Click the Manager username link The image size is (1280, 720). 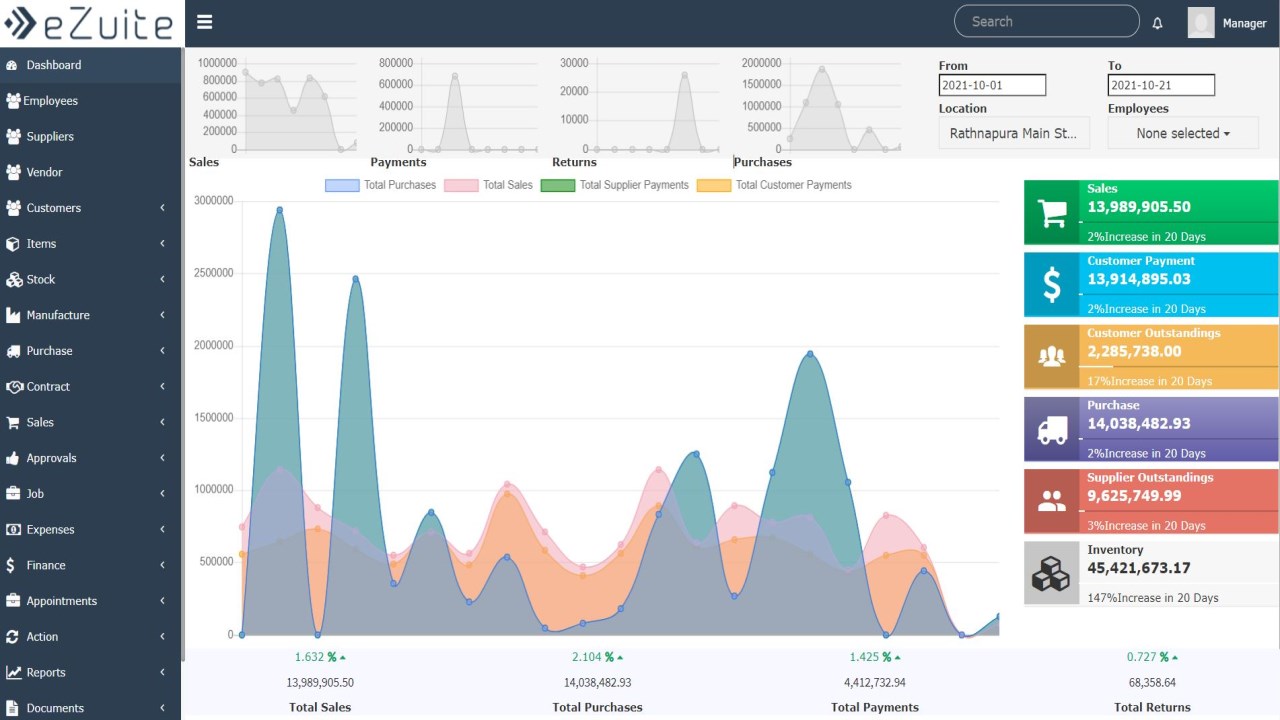coord(1245,23)
